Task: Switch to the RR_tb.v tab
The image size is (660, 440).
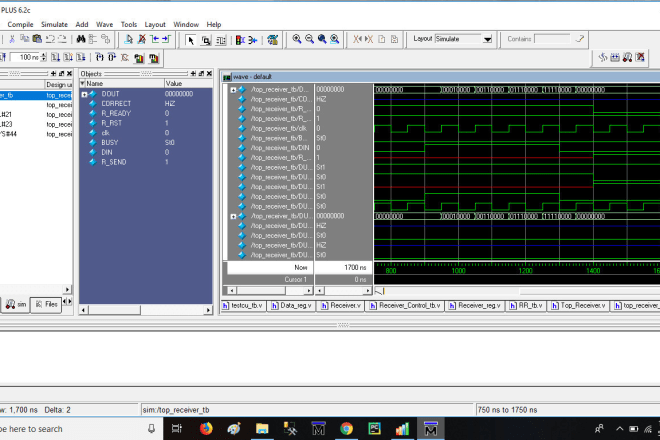Action: pyautogui.click(x=526, y=306)
